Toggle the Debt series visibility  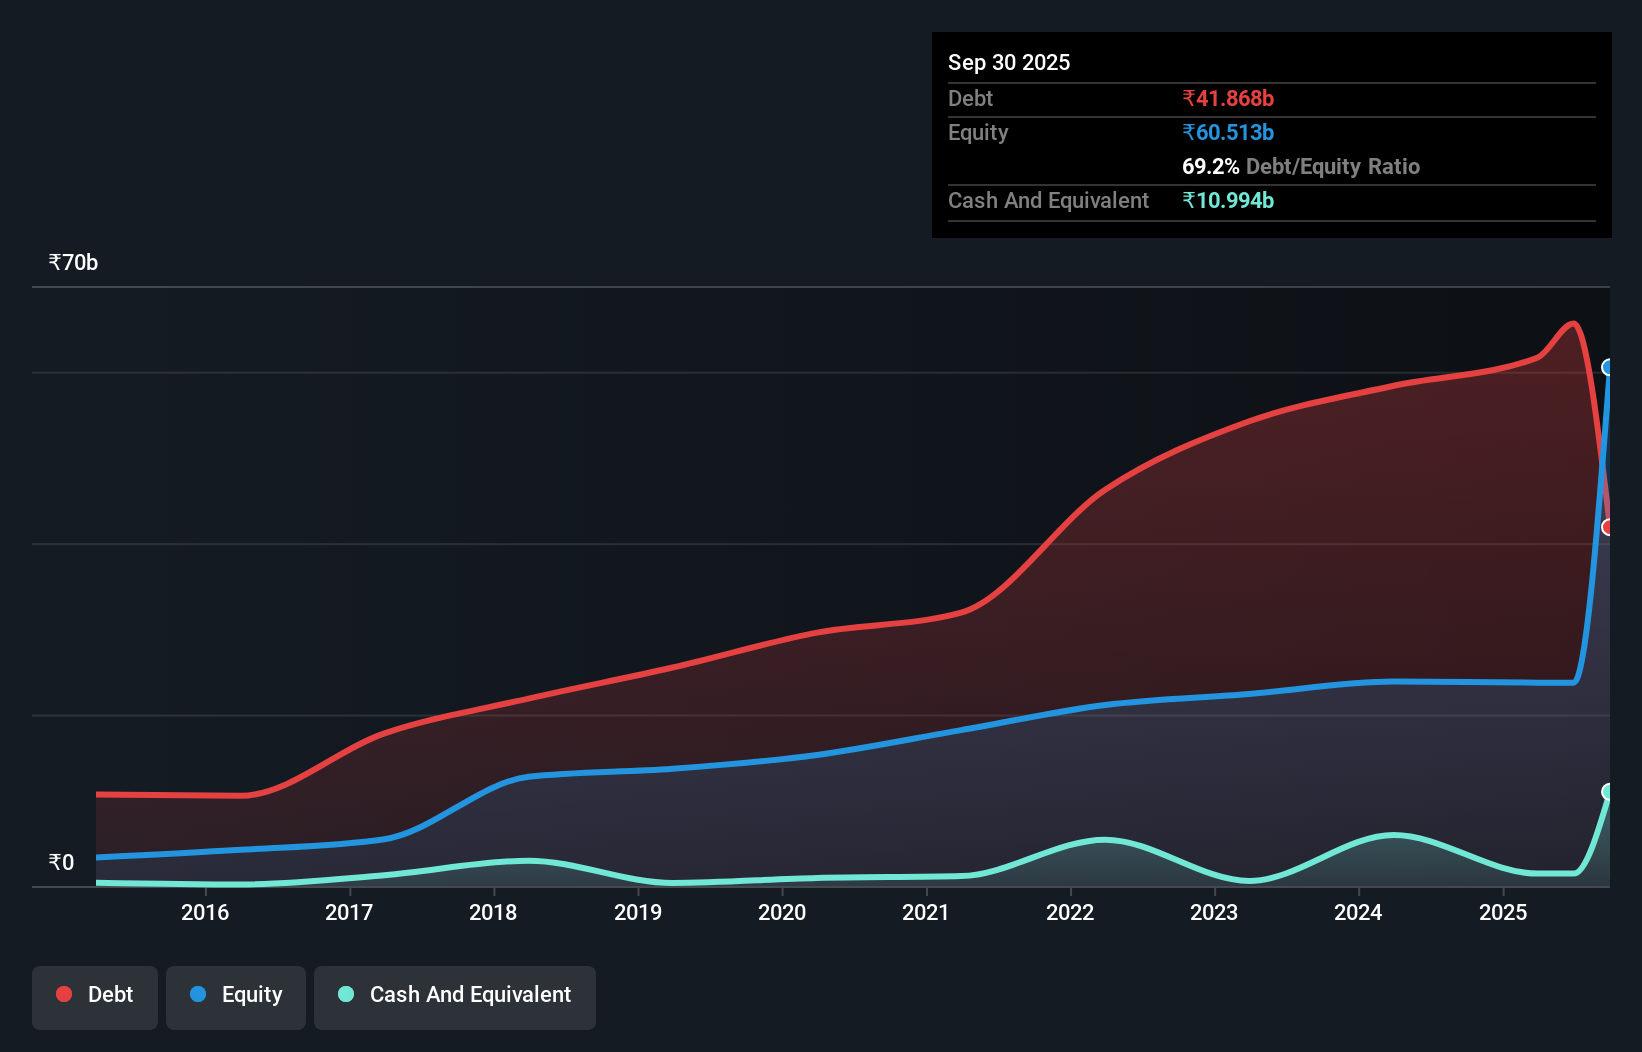95,994
